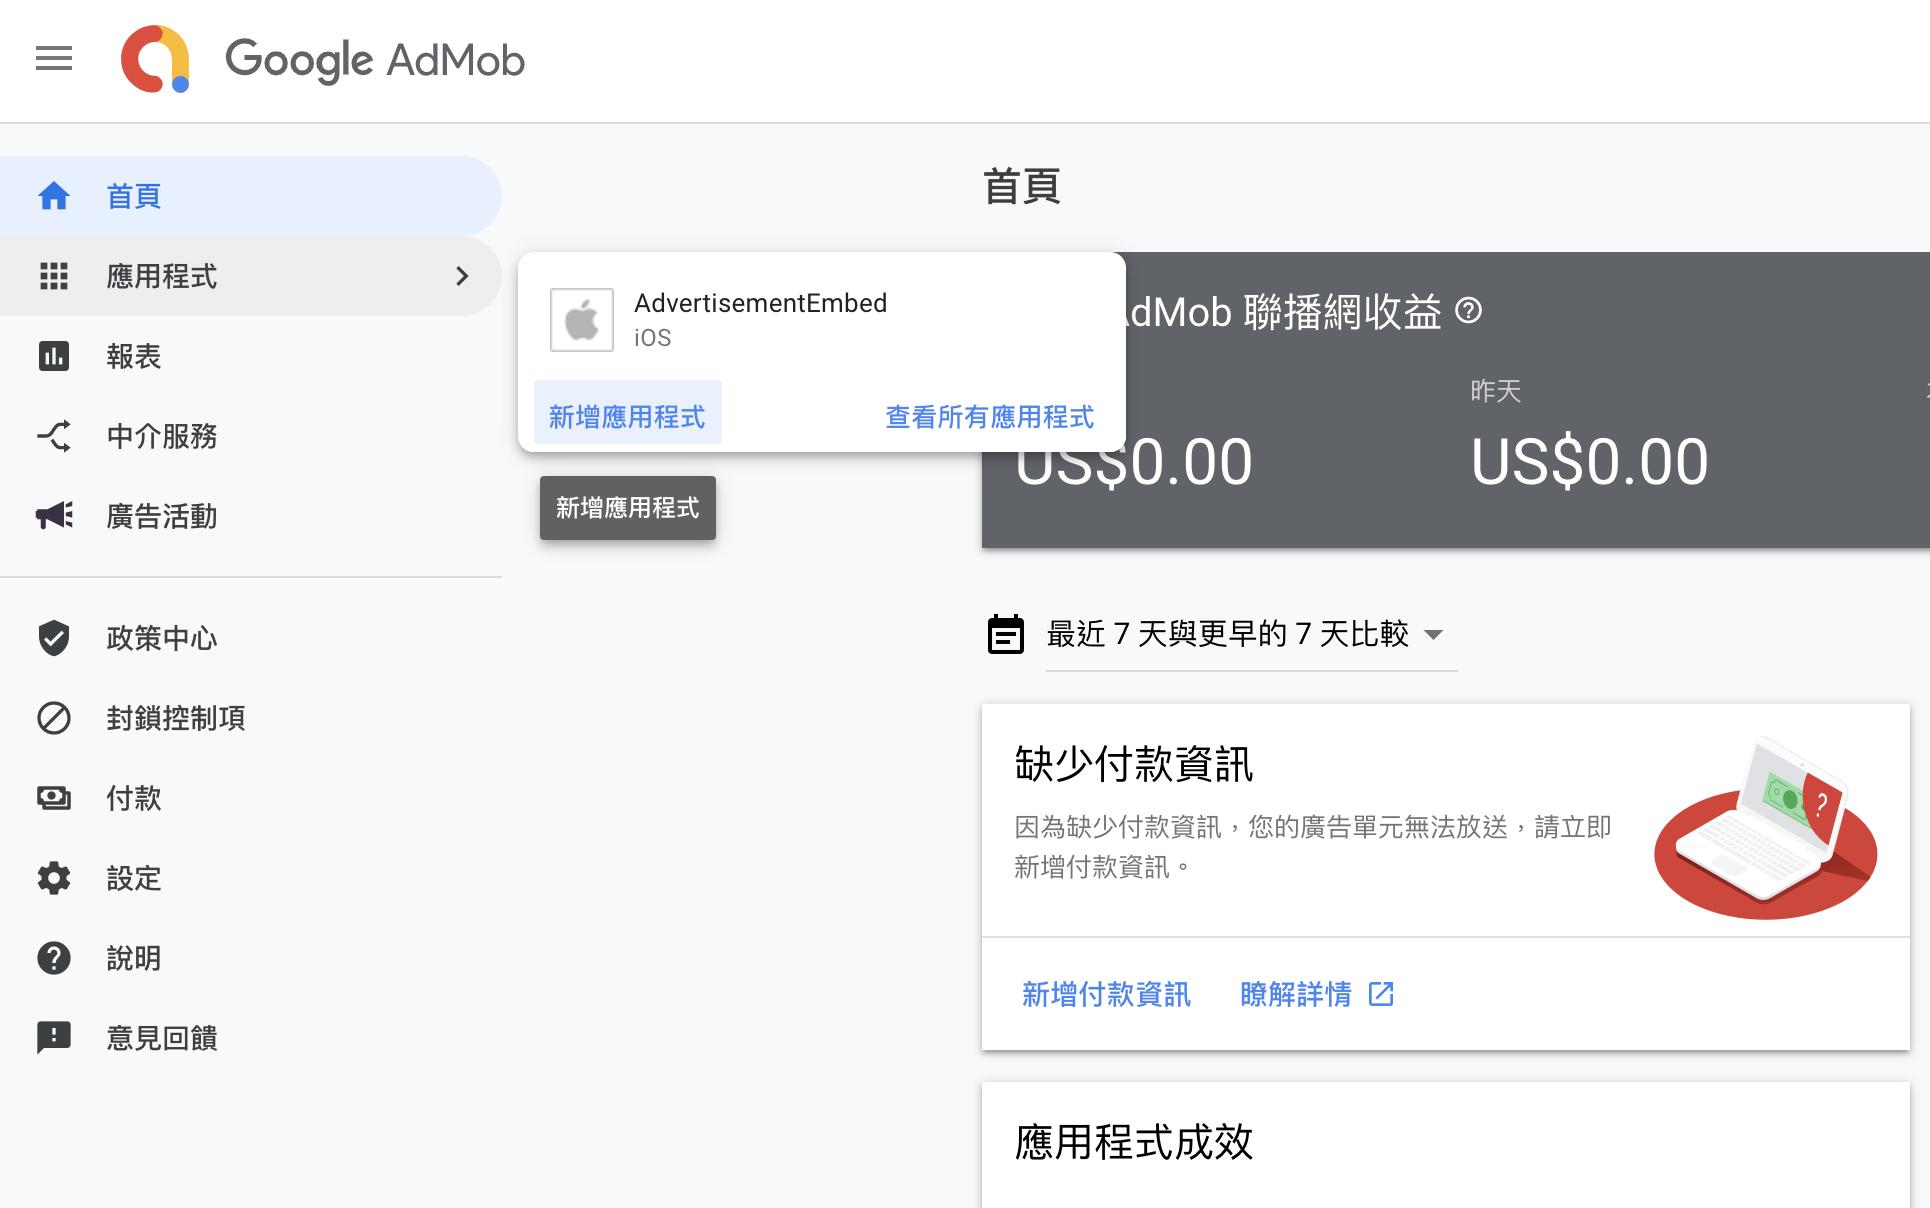Click 瞭解詳情 link

(x=1296, y=994)
